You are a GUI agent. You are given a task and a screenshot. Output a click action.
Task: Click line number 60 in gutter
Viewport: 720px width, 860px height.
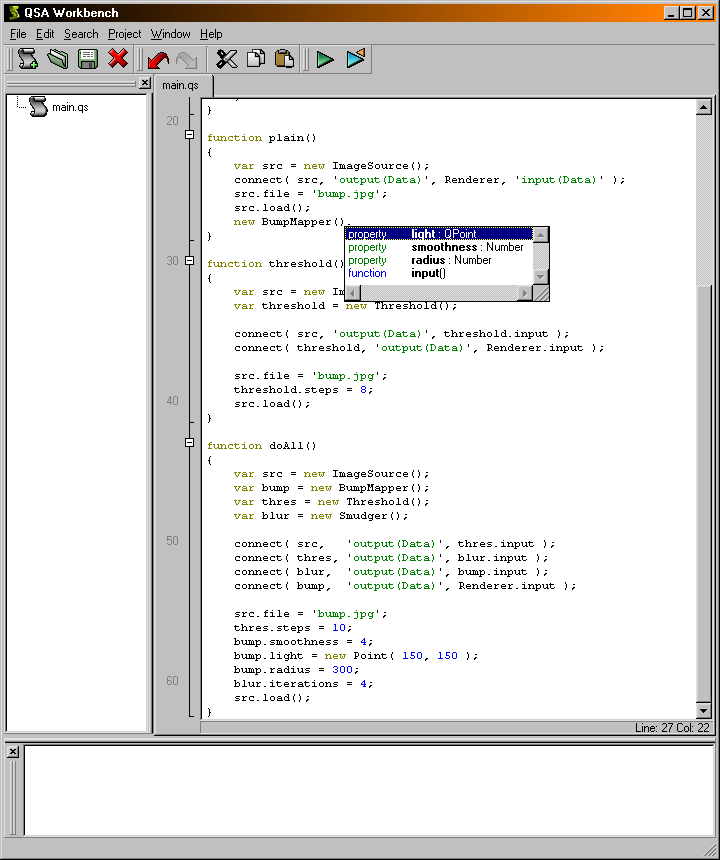(x=172, y=681)
